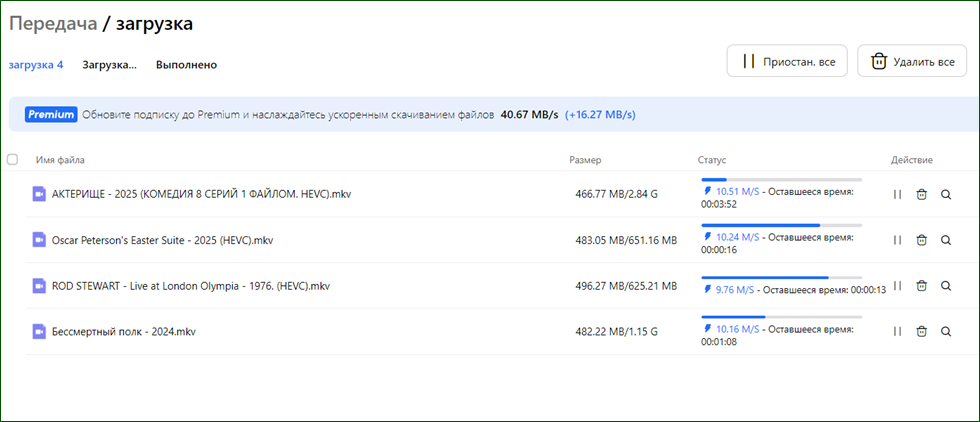This screenshot has height=422, width=980.
Task: Click video file icon of Бессмертный полк
Action: (39, 331)
